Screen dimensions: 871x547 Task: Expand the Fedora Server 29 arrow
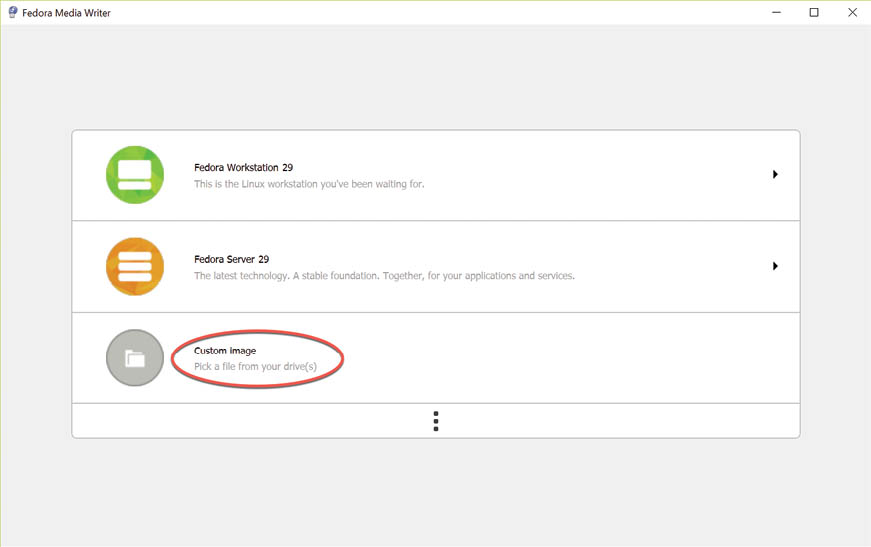[x=775, y=266]
